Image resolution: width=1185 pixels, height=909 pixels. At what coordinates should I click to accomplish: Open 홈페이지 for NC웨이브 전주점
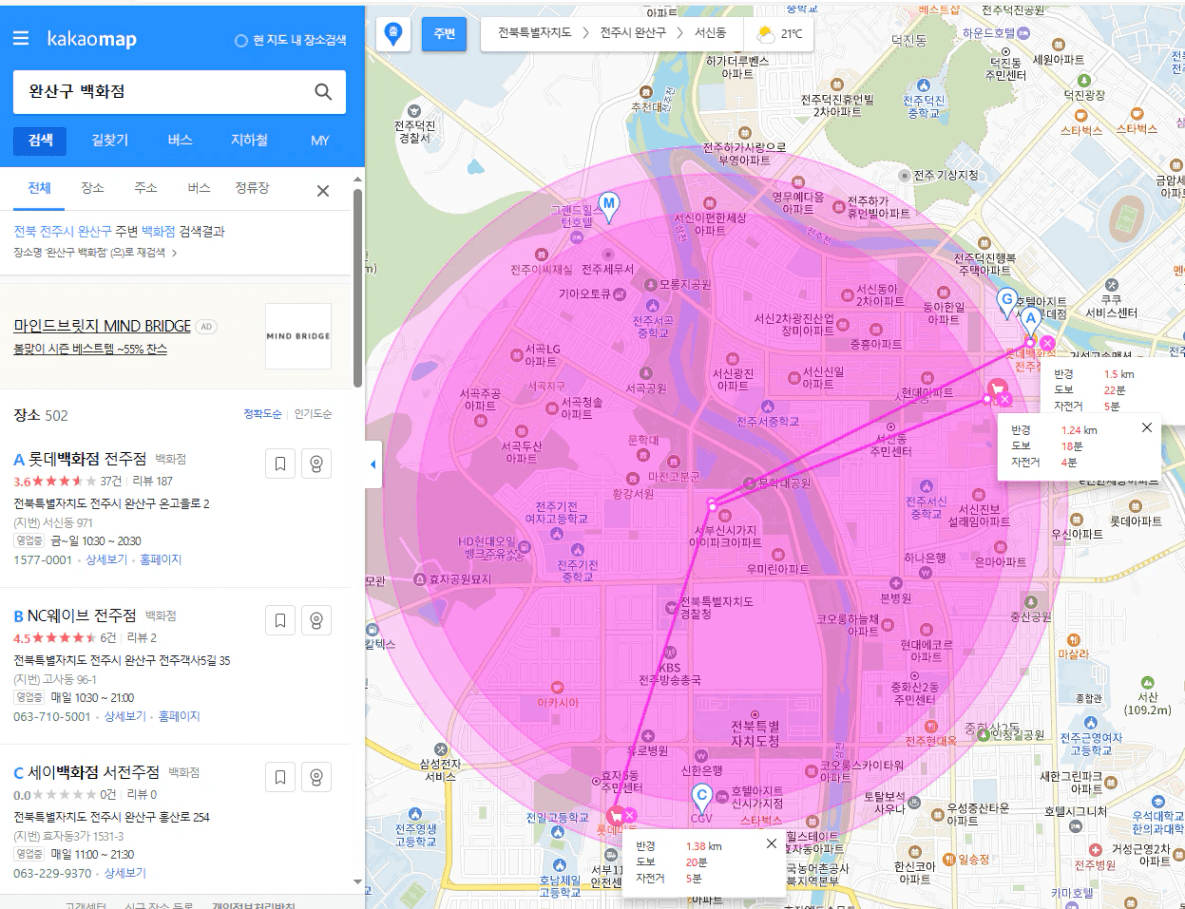[x=178, y=716]
